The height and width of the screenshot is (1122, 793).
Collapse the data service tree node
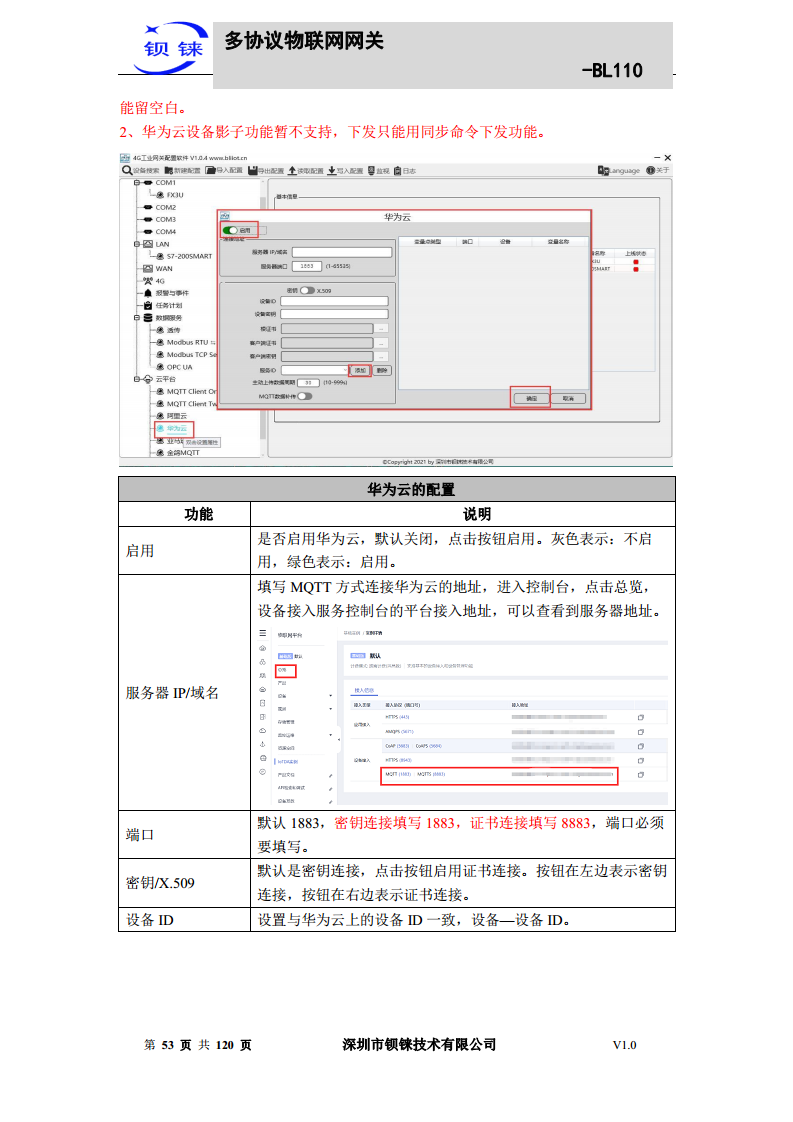coord(137,318)
